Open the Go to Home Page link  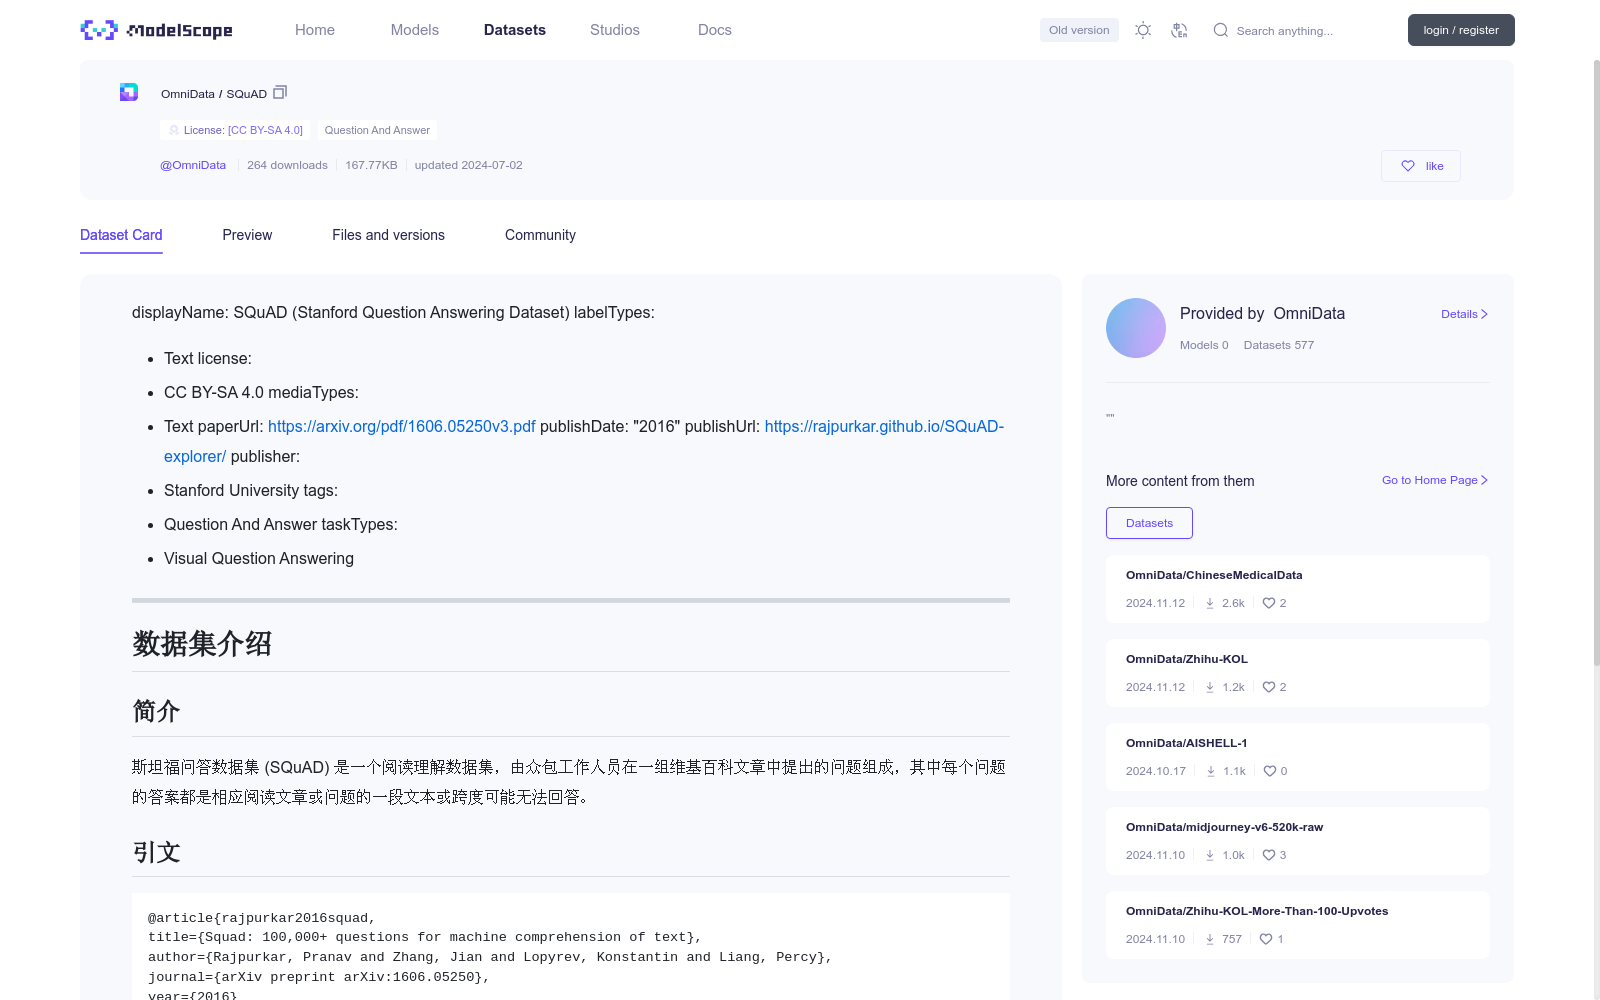[1435, 480]
